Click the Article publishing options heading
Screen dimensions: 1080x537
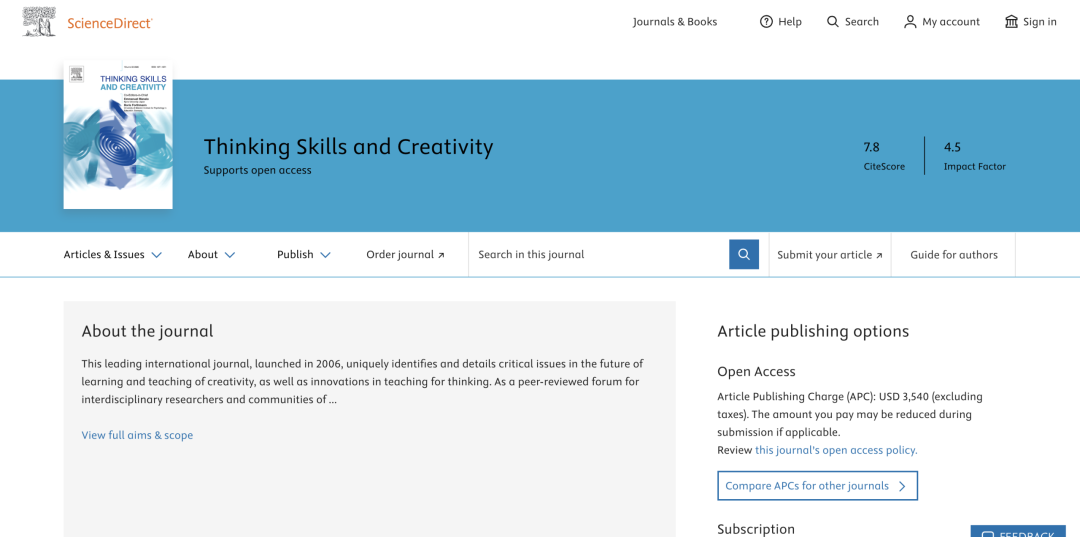813,331
